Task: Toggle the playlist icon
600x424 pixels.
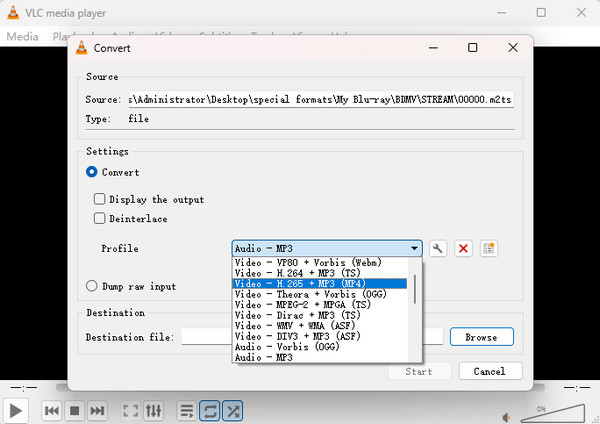Action: click(x=187, y=411)
